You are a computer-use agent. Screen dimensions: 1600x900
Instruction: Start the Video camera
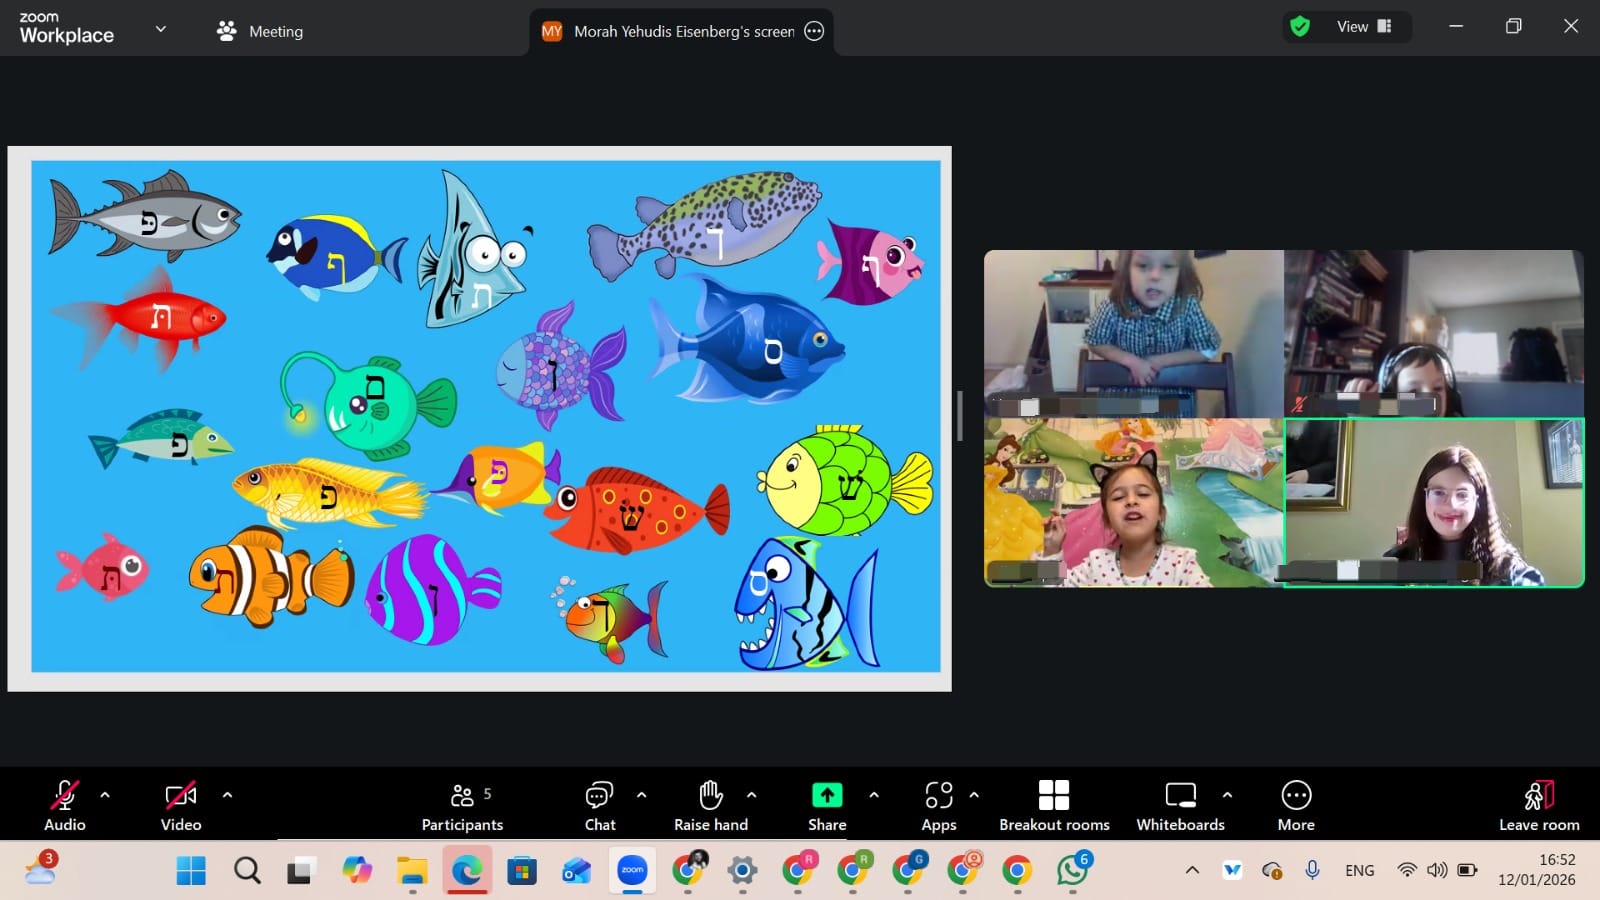pos(181,805)
